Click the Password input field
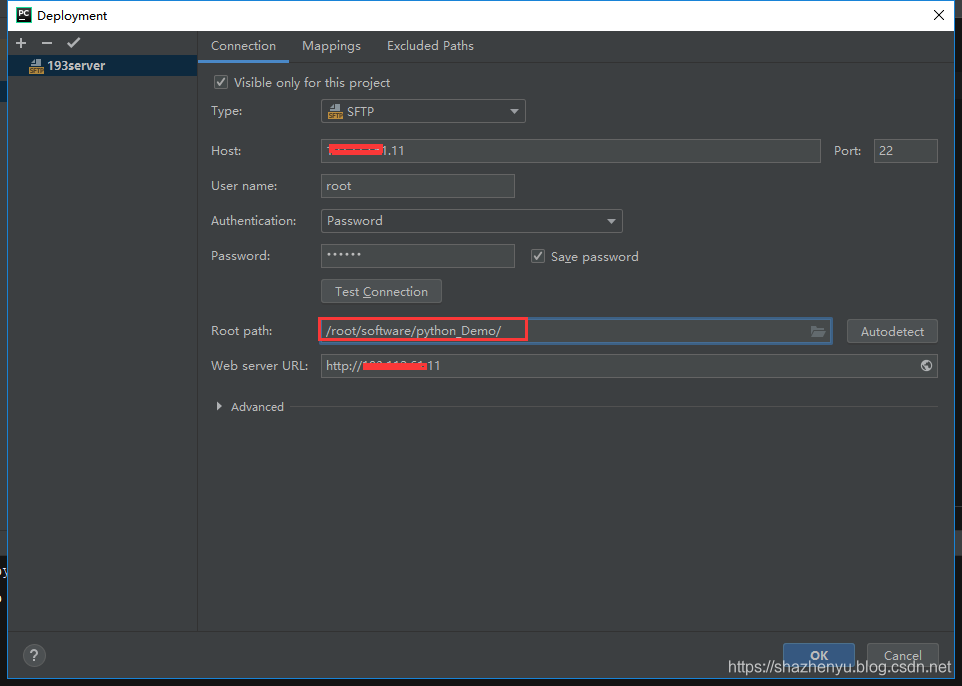Viewport: 962px width, 686px height. (418, 256)
